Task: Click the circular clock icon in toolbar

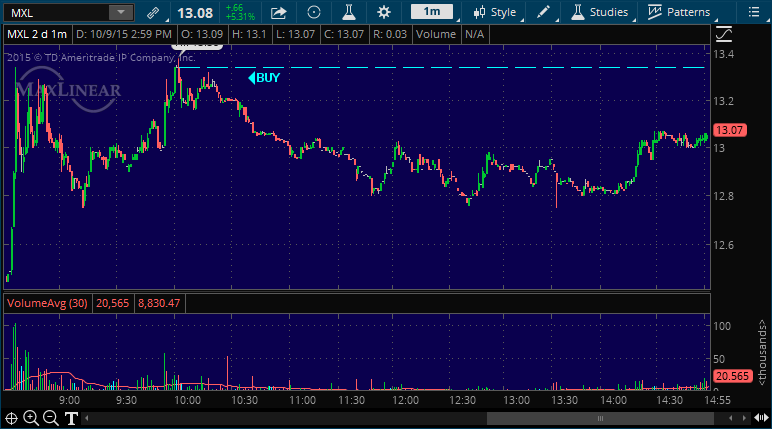Action: [314, 13]
